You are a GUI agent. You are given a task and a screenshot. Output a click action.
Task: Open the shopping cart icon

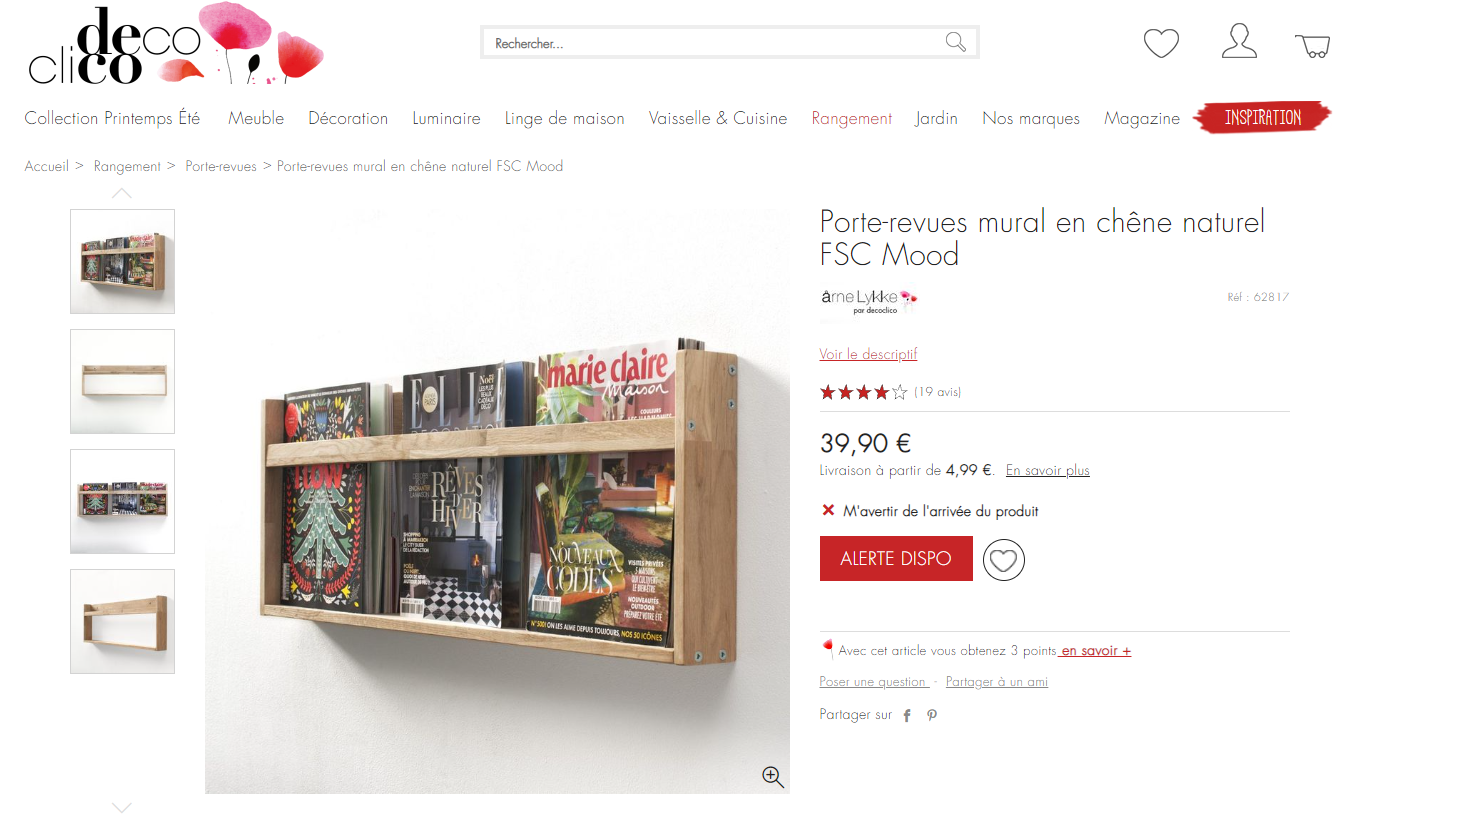click(x=1312, y=46)
